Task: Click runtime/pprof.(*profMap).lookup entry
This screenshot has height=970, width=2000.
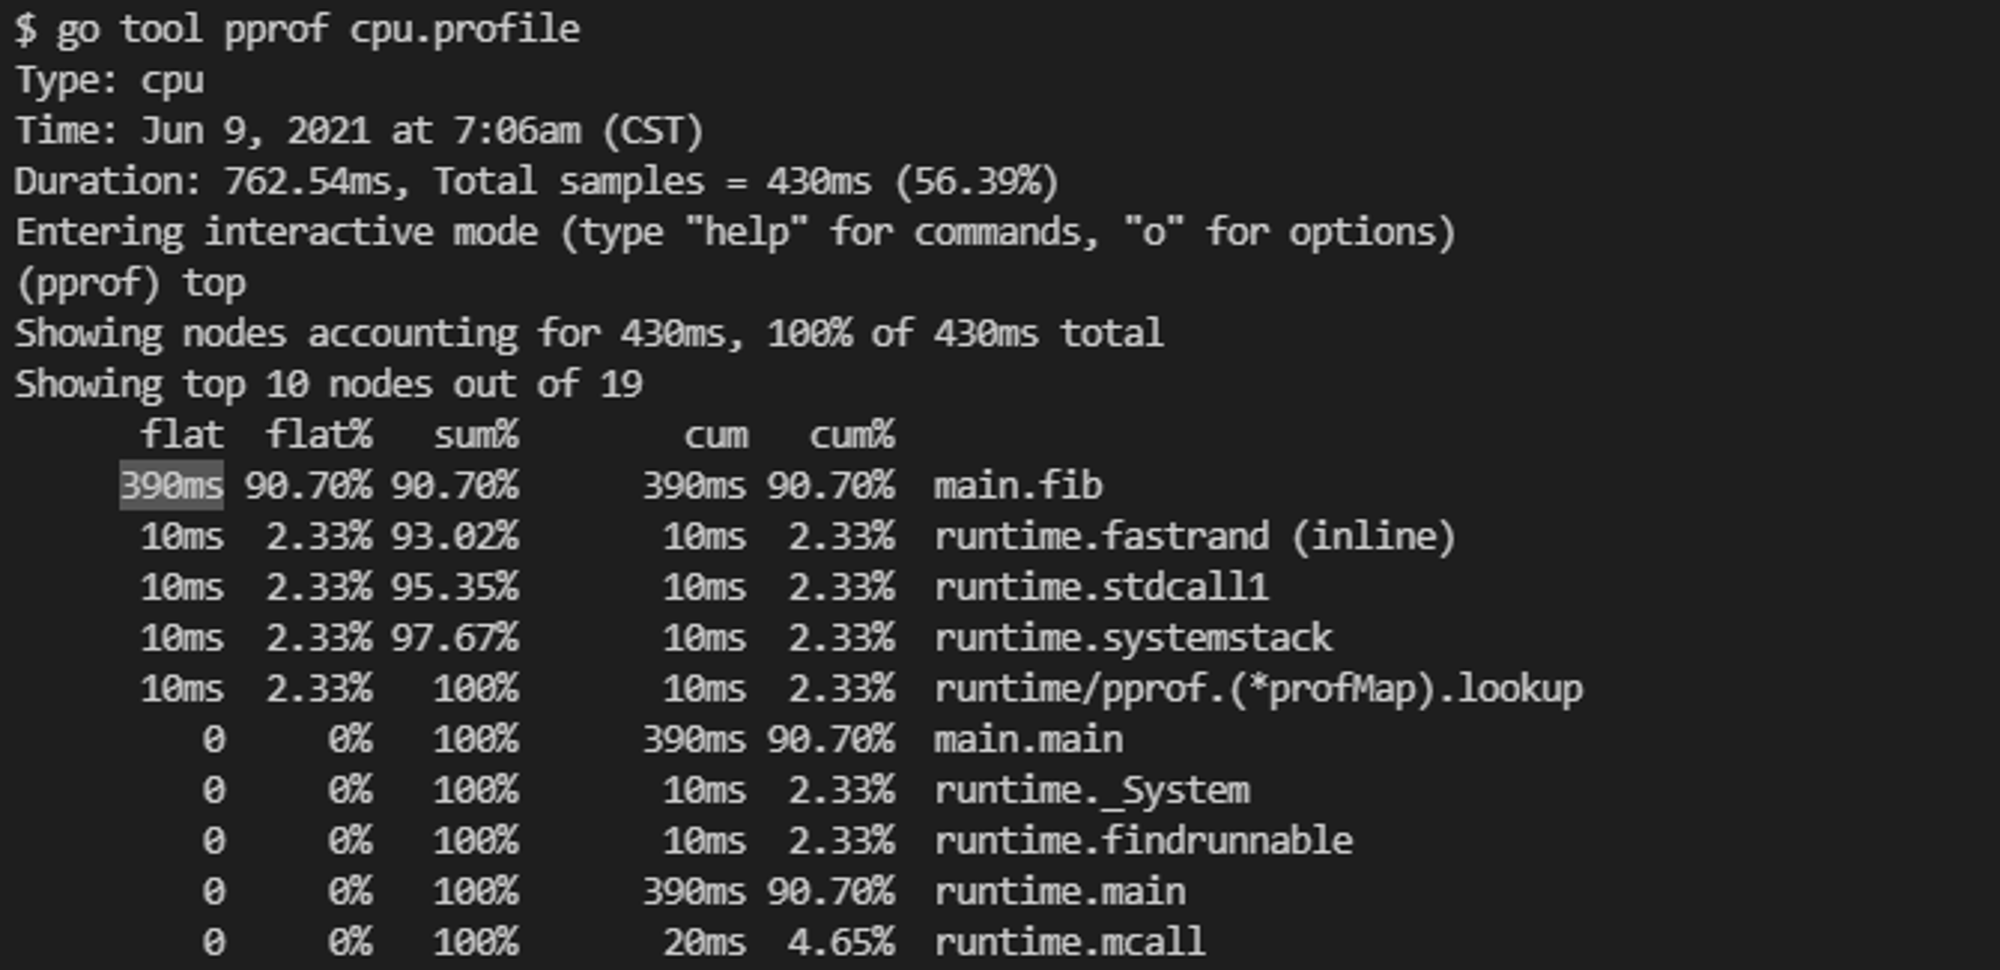Action: coord(1258,689)
